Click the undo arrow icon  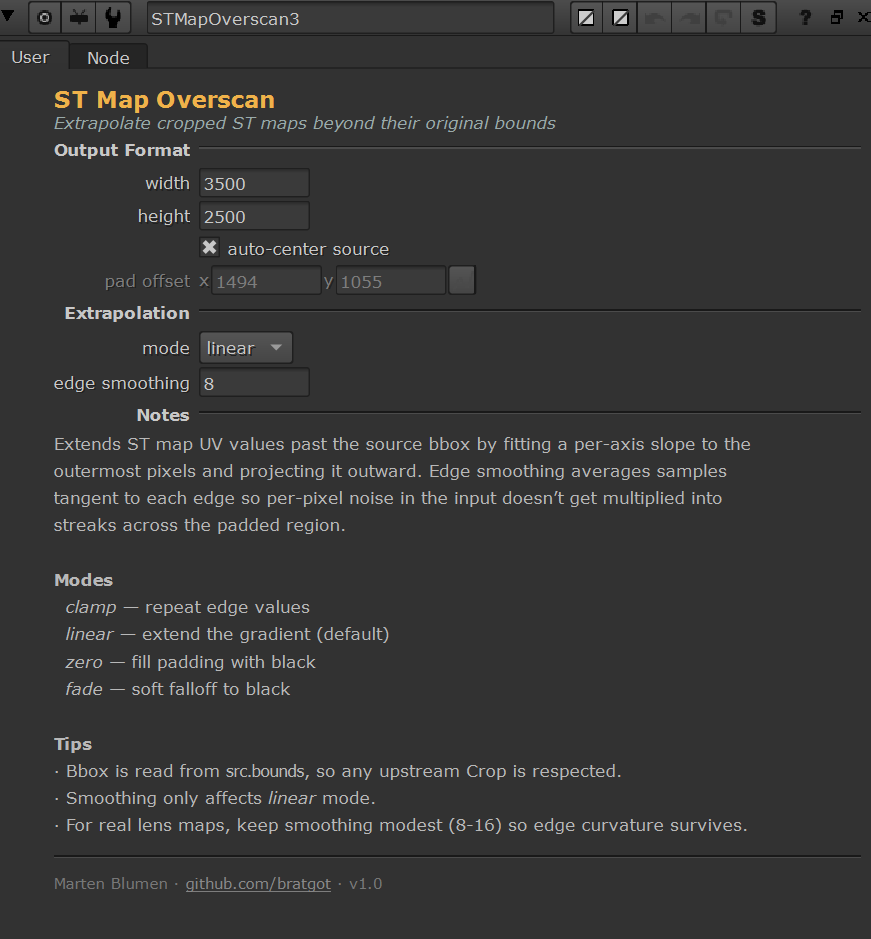pos(655,18)
